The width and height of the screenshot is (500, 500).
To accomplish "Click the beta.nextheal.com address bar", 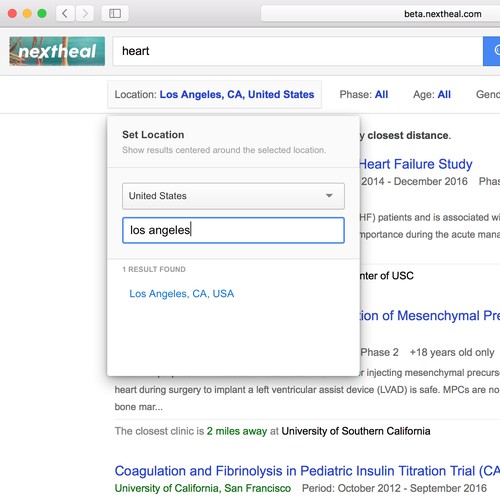I will [380, 14].
